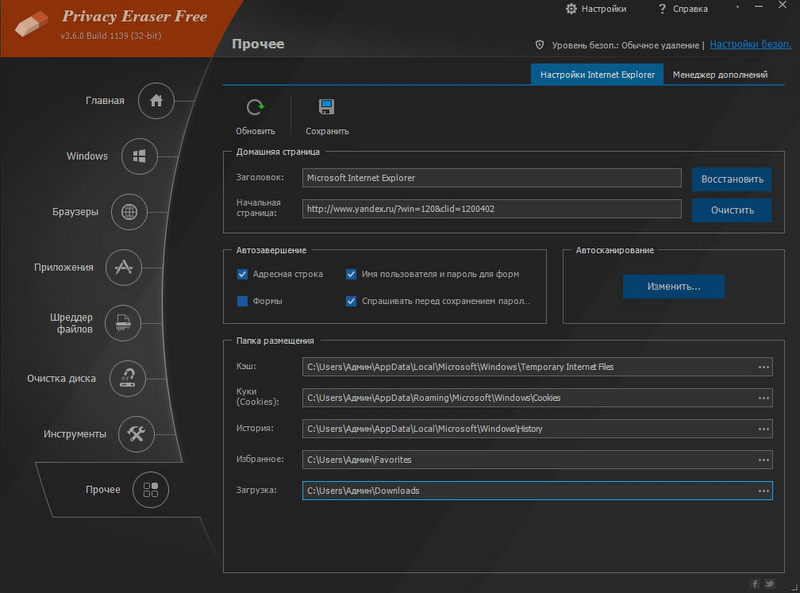Screen dimensions: 800x593
Task: Click the Прочее label in the sidebar
Action: click(103, 489)
